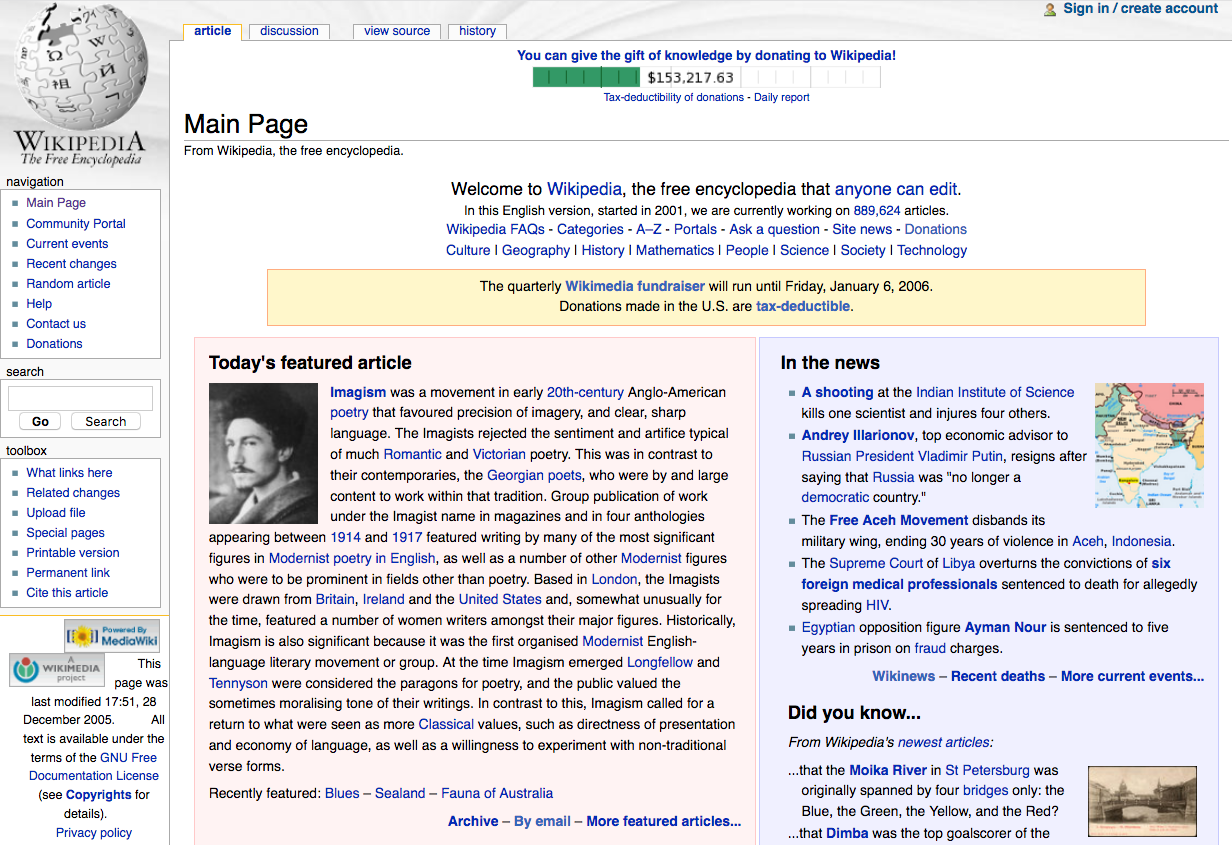
Task: Browse the Technology portal link
Action: (x=932, y=250)
